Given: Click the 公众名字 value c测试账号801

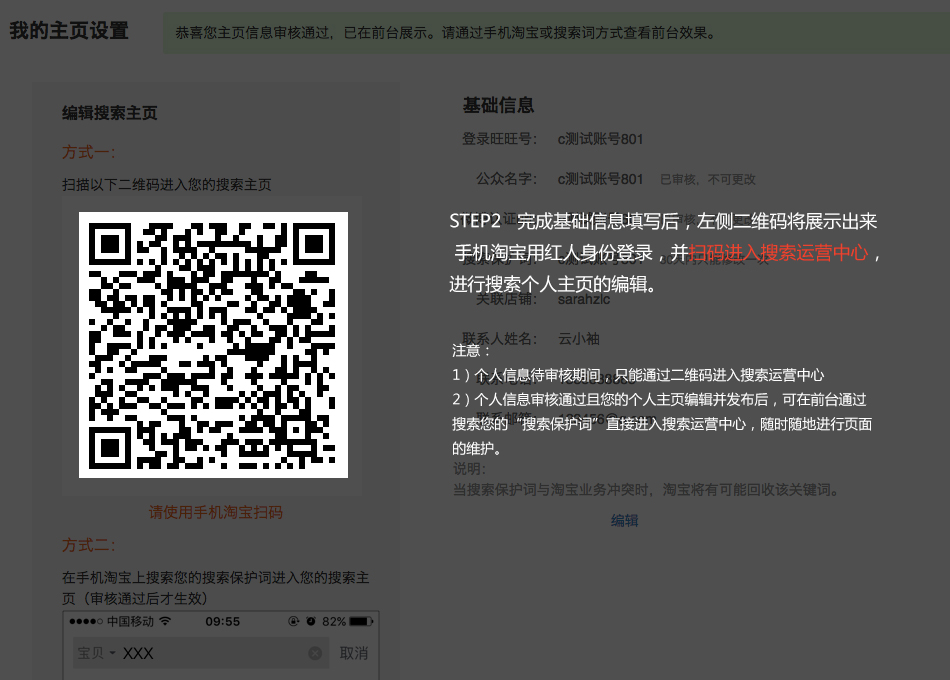Looking at the screenshot, I should [x=600, y=179].
